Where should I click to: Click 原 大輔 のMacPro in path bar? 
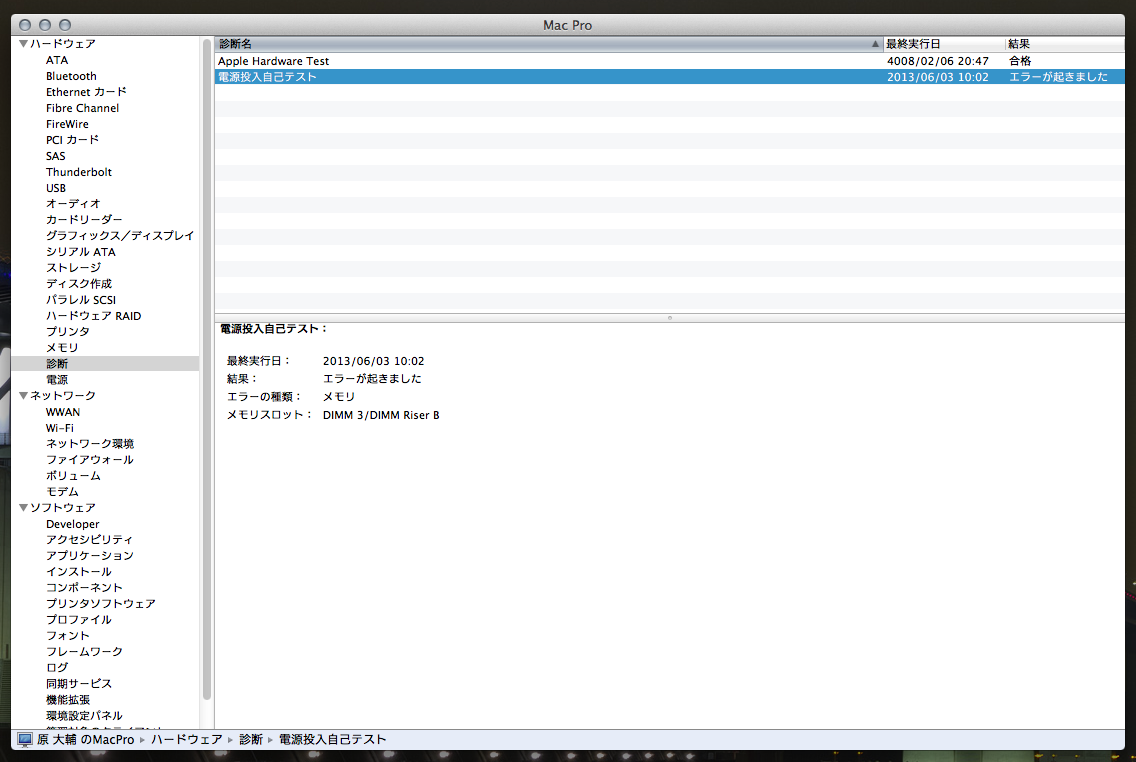85,740
